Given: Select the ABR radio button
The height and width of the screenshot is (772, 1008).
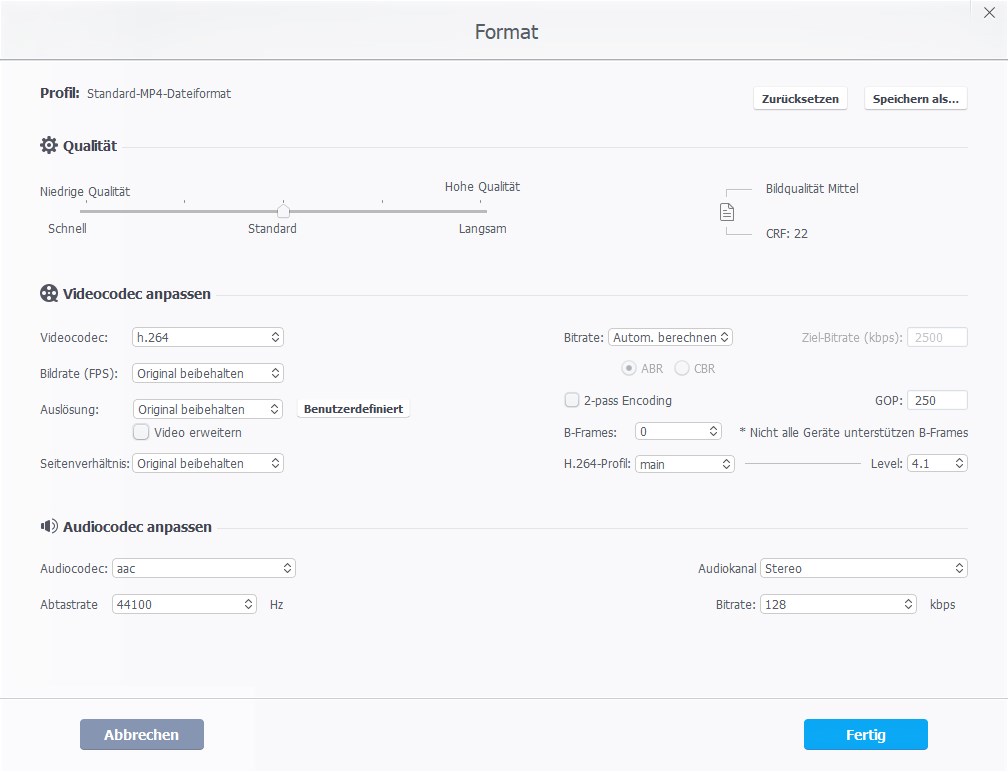Looking at the screenshot, I should 629,368.
